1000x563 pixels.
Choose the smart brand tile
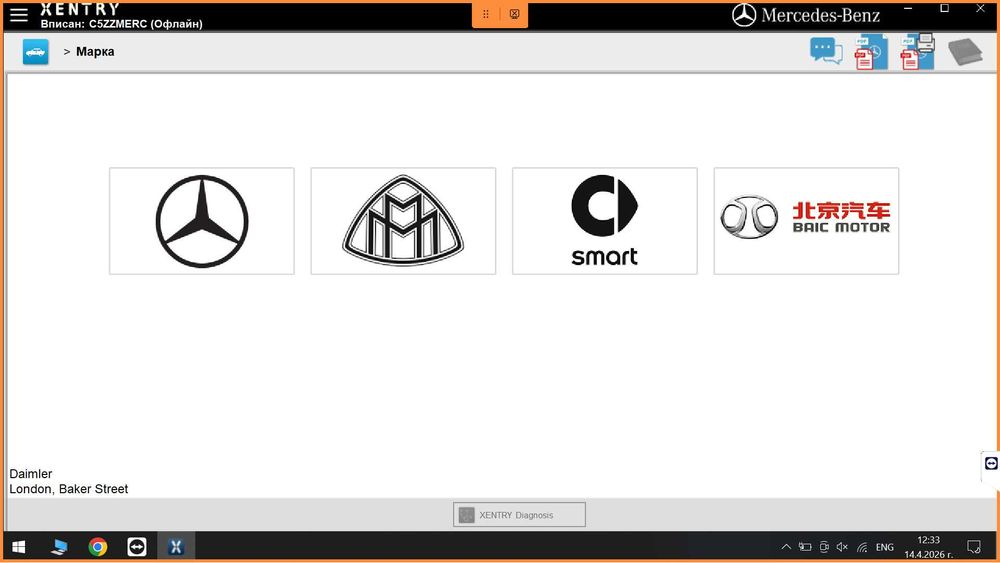pos(605,221)
